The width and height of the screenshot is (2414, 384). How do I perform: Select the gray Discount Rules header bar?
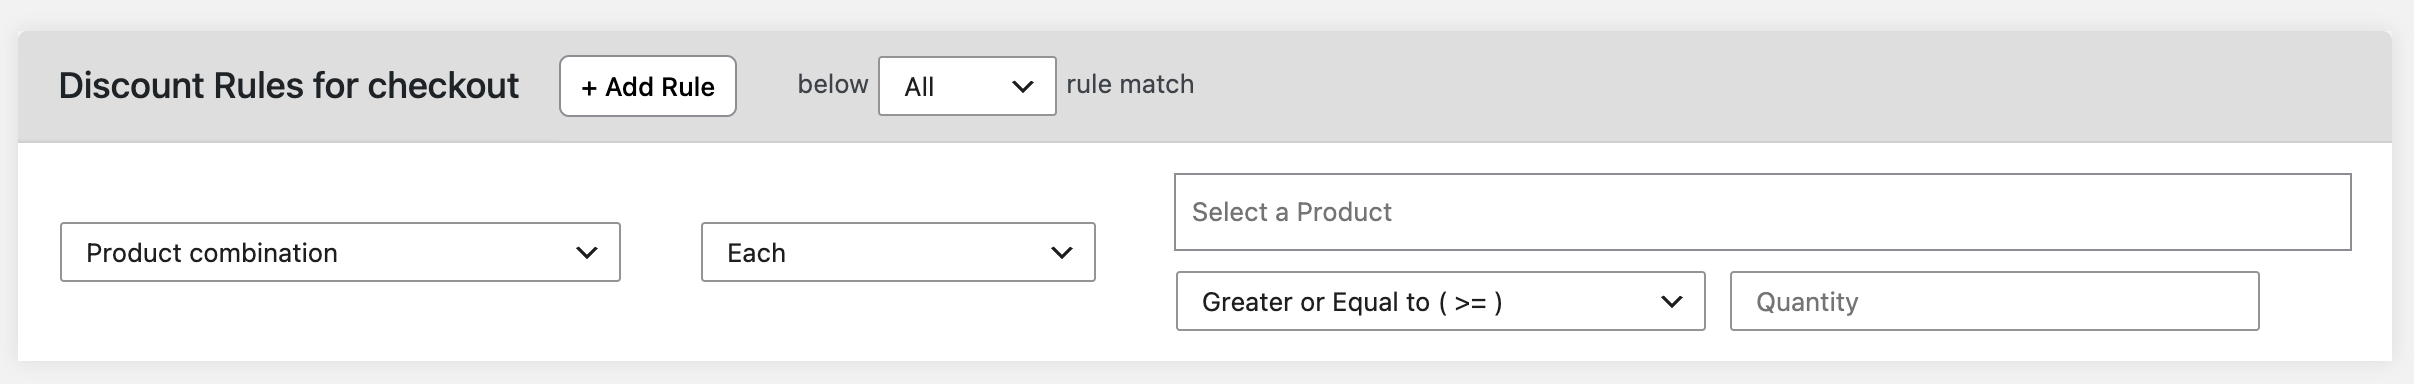[1204, 86]
